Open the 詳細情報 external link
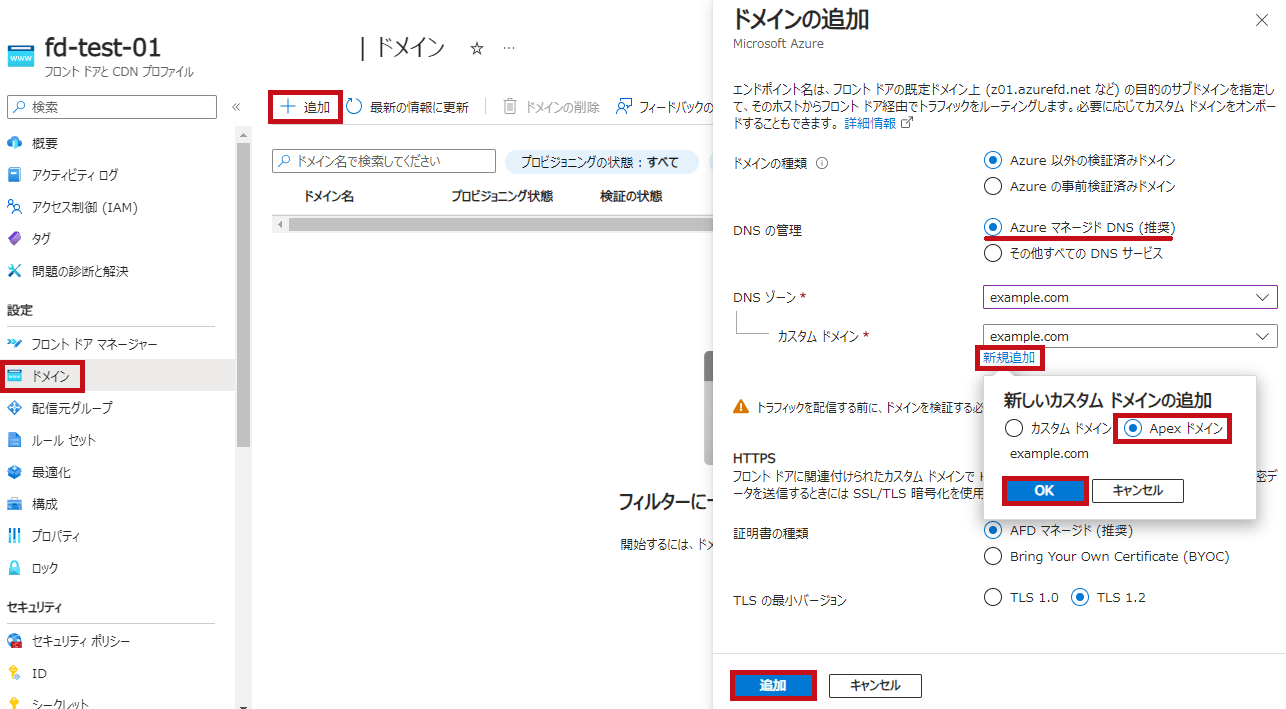This screenshot has height=709, width=1286. (879, 124)
